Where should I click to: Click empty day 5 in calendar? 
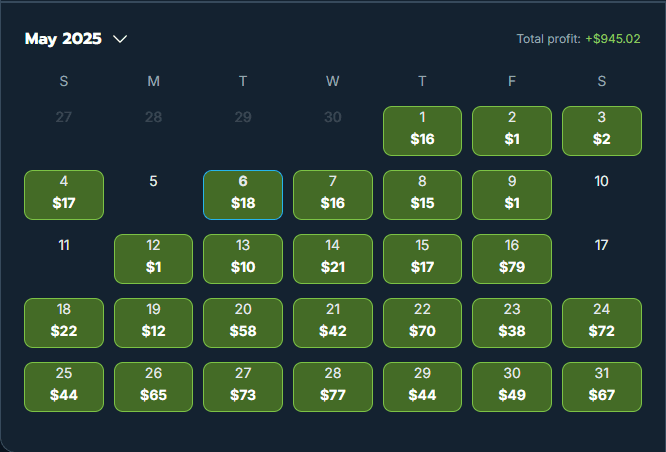tap(153, 181)
